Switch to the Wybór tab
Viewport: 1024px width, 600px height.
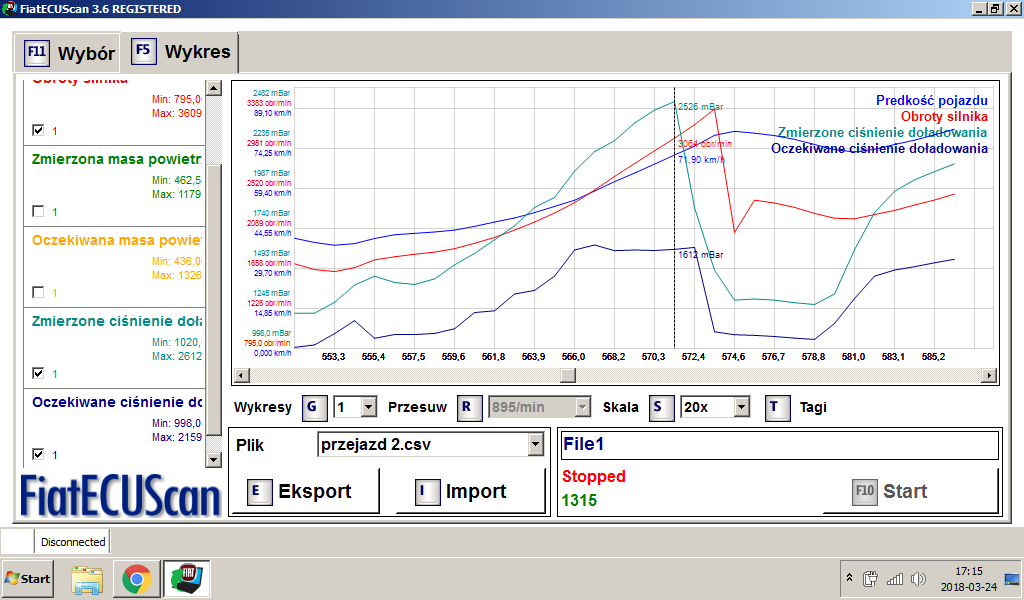coord(70,53)
